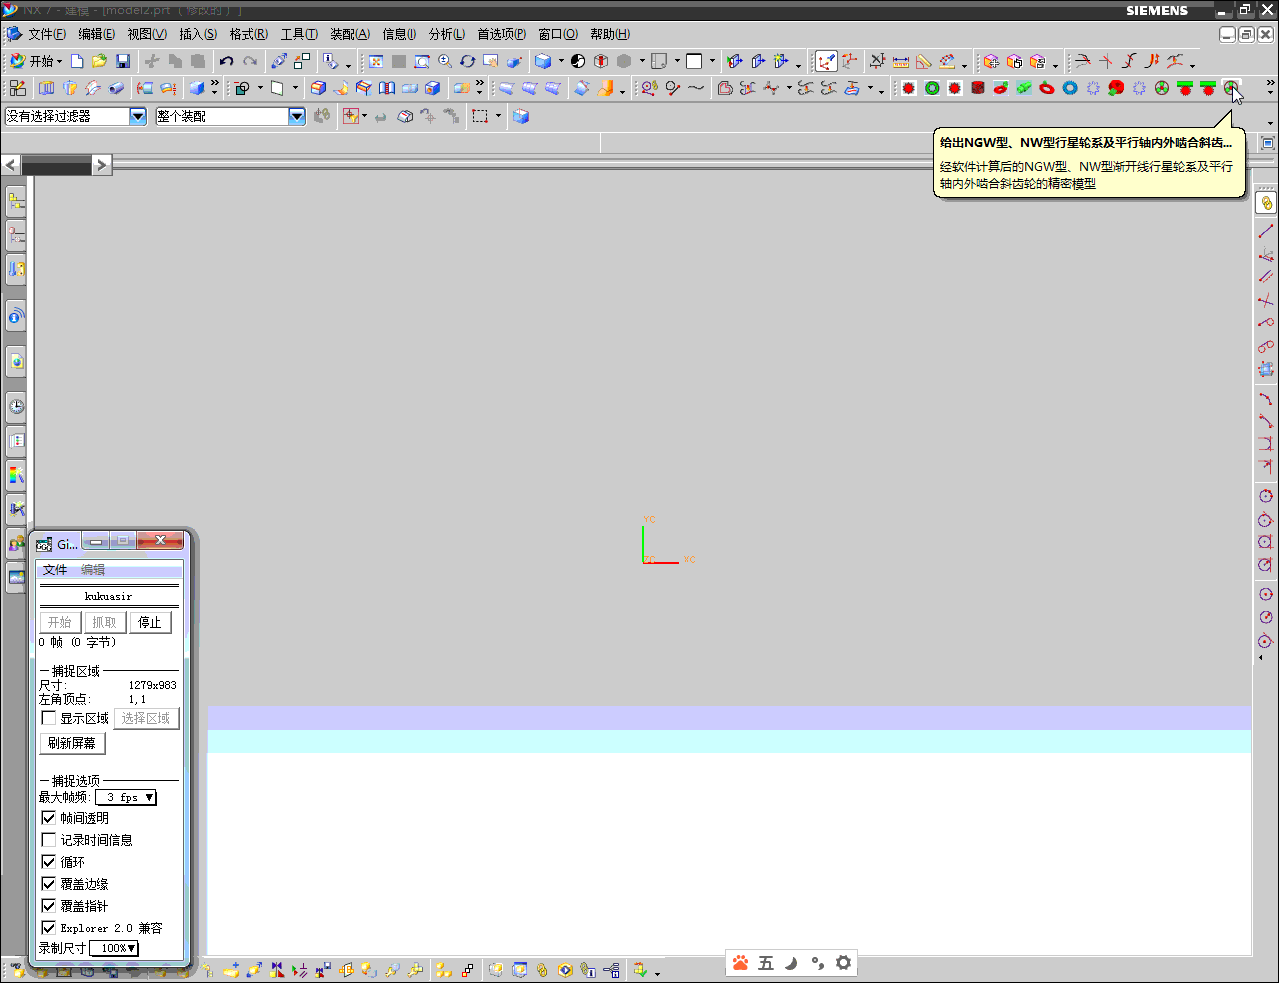Open the 插入(S) menu

(198, 34)
